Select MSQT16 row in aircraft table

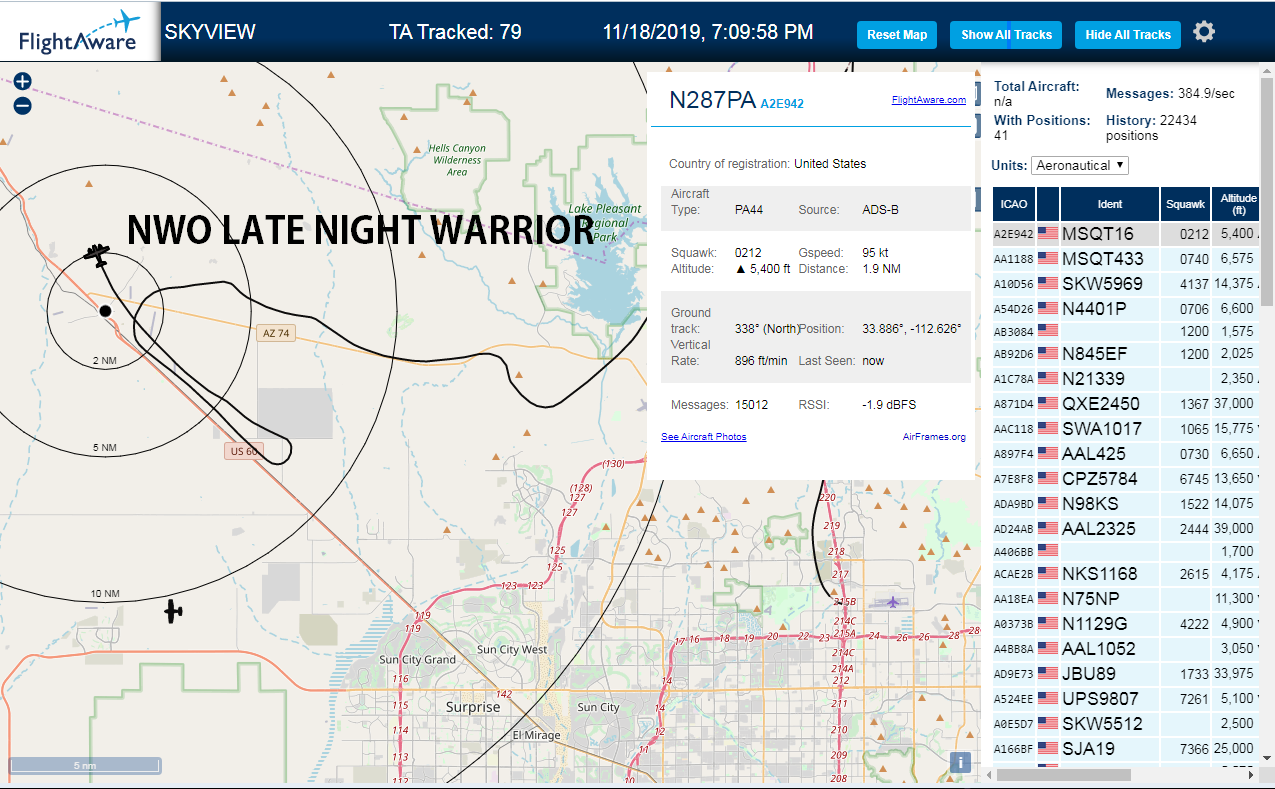1126,234
